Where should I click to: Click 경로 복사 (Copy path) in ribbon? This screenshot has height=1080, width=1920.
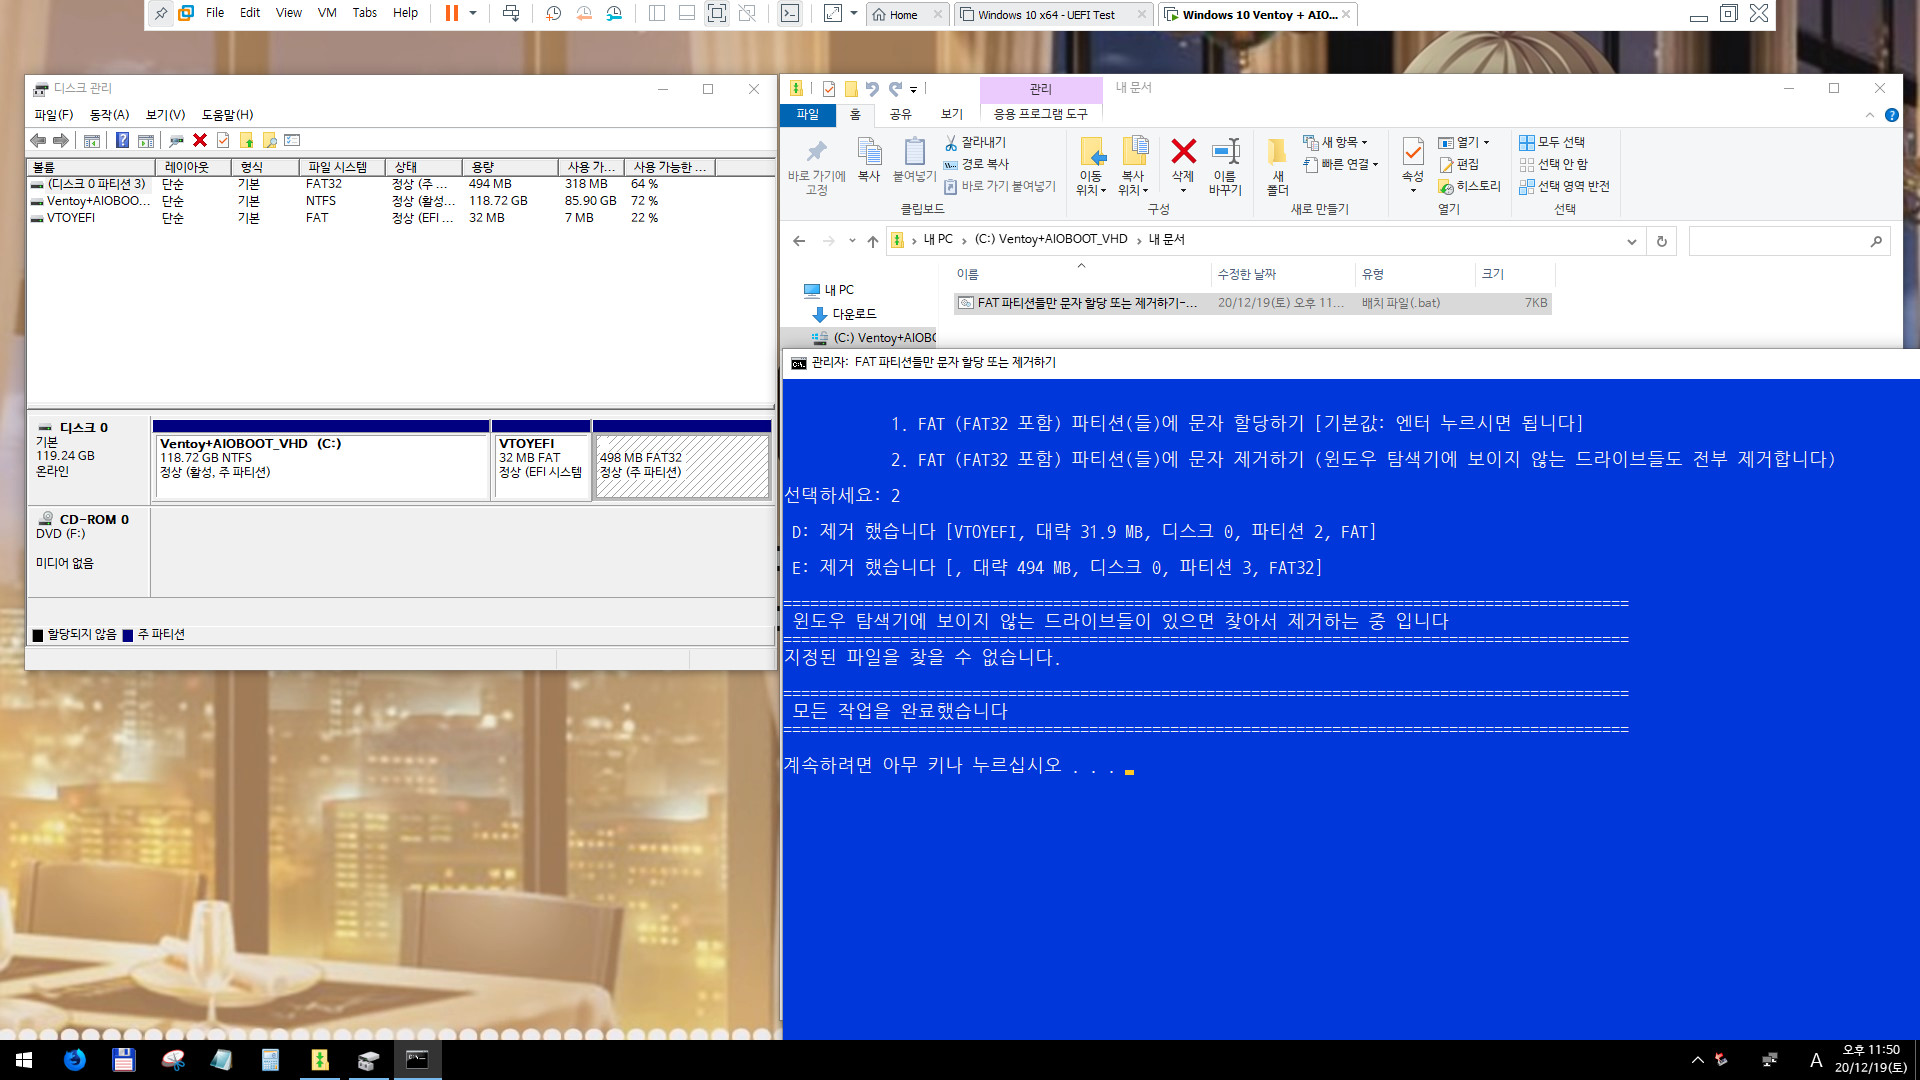[975, 164]
